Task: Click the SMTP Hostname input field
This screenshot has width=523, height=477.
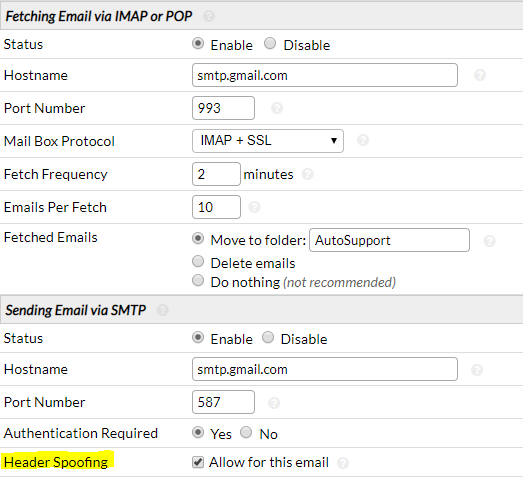Action: tap(325, 369)
